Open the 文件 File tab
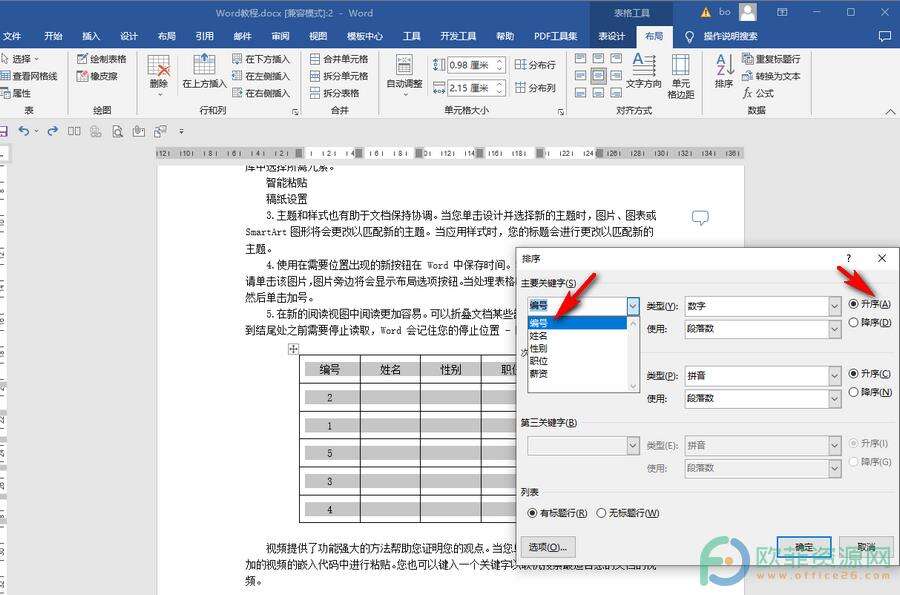Viewport: 900px width, 595px height. 12,36
